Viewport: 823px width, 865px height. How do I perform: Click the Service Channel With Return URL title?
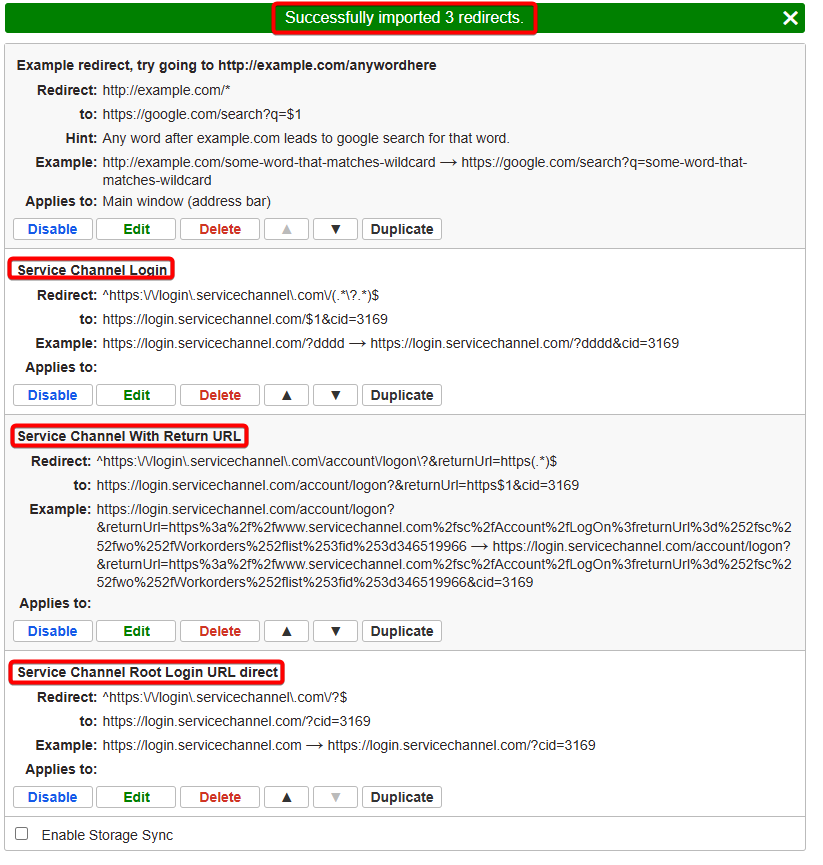(128, 436)
